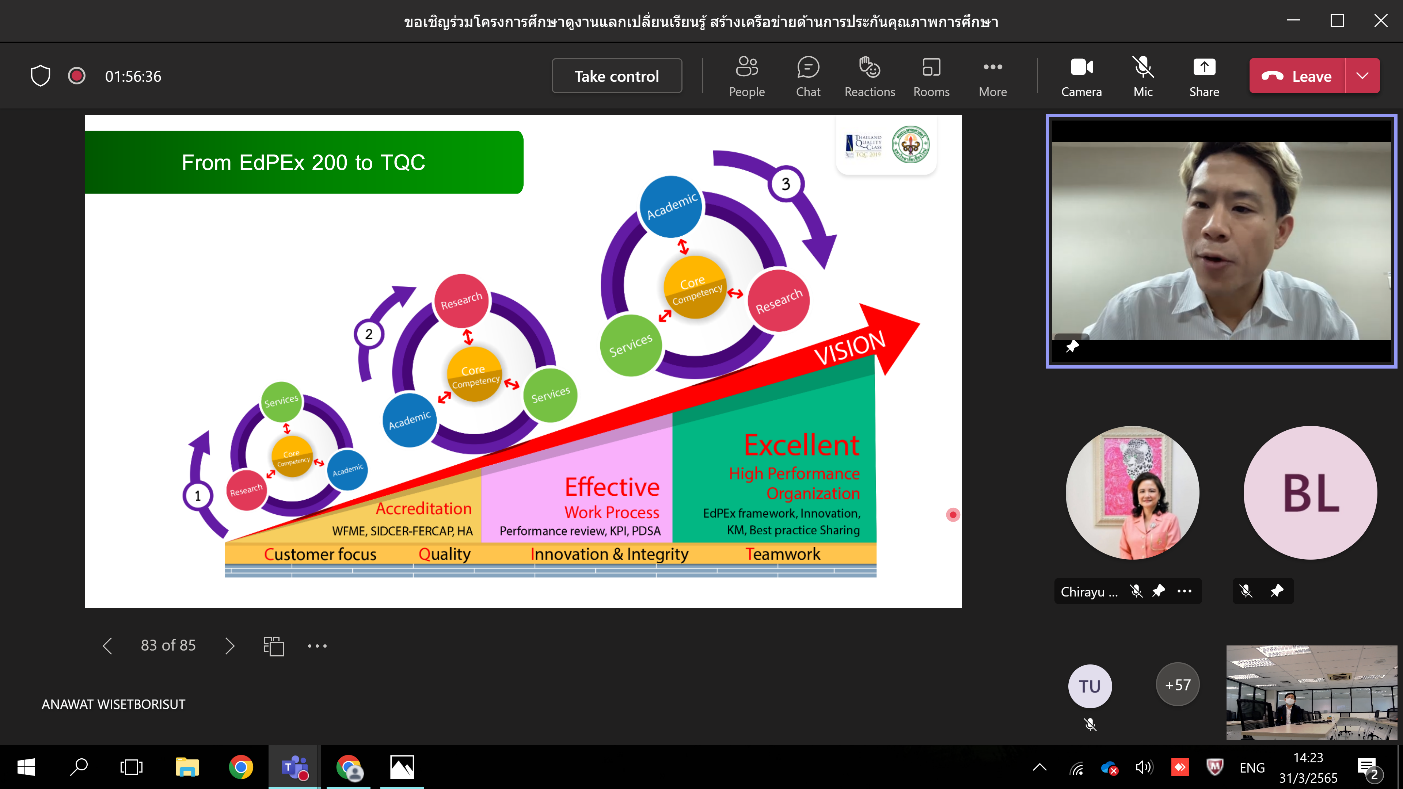The height and width of the screenshot is (789, 1403).
Task: Click the muted mic icon below TU
Action: click(1090, 724)
